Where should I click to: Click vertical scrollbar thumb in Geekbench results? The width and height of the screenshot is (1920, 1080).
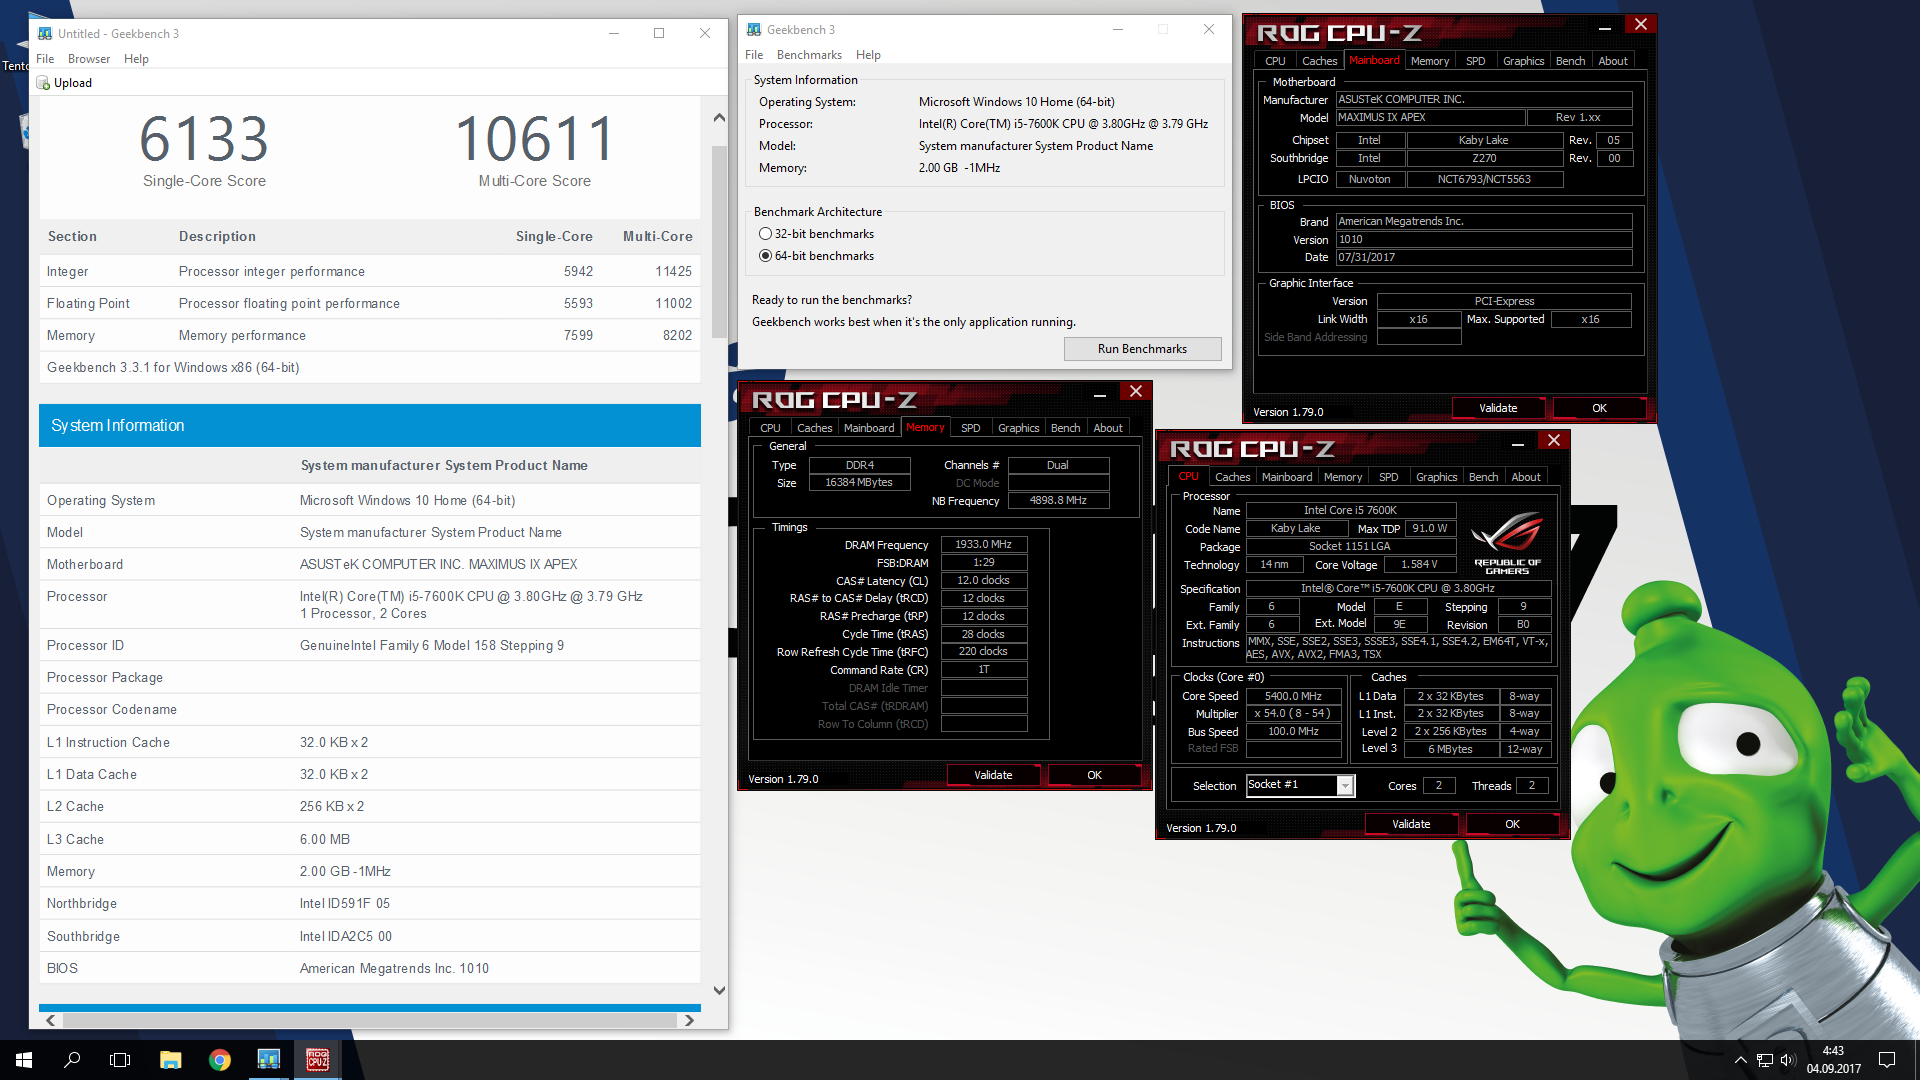click(x=718, y=242)
